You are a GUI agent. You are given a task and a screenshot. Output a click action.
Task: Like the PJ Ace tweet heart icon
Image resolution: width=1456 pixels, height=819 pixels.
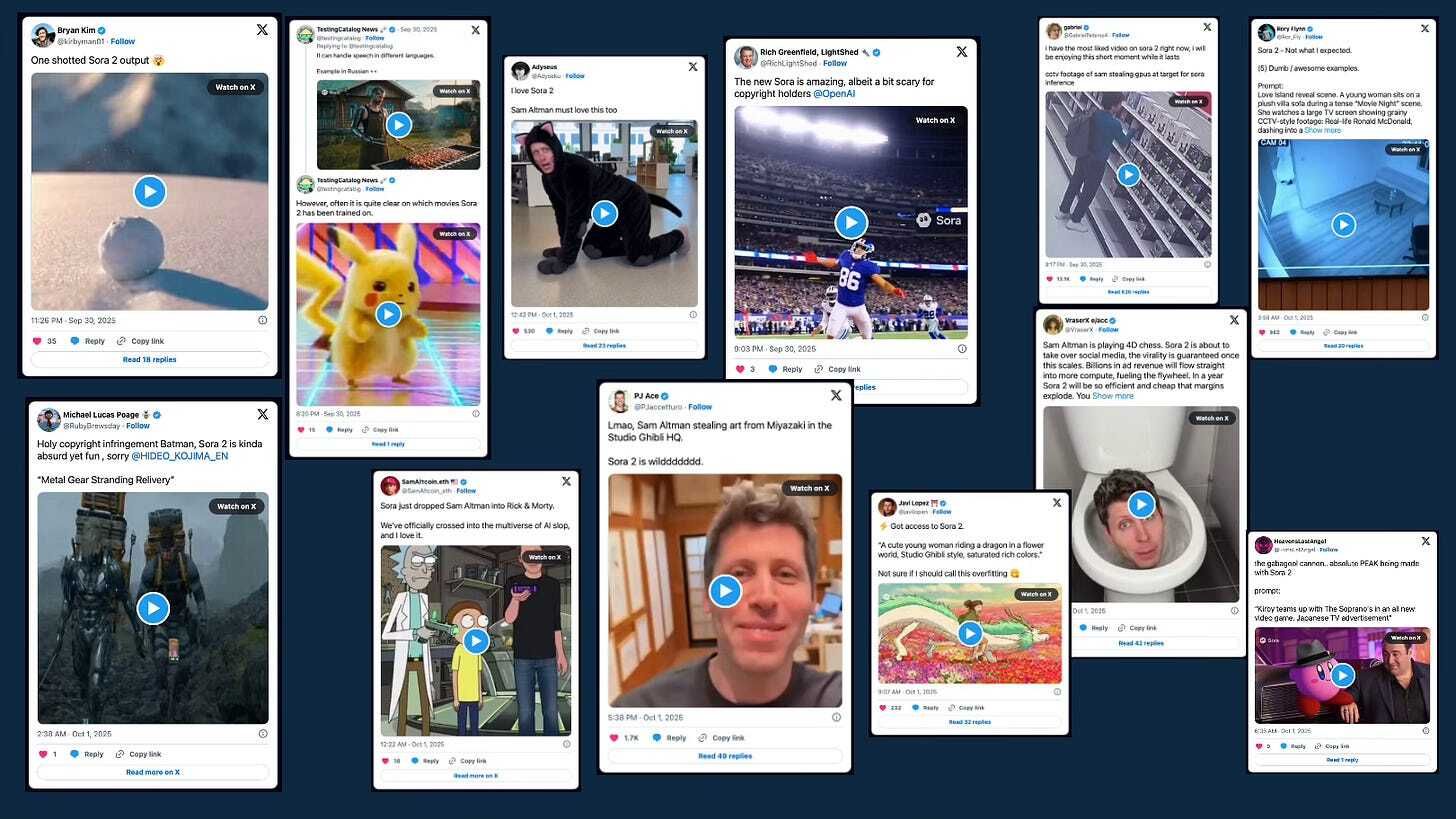coord(616,738)
